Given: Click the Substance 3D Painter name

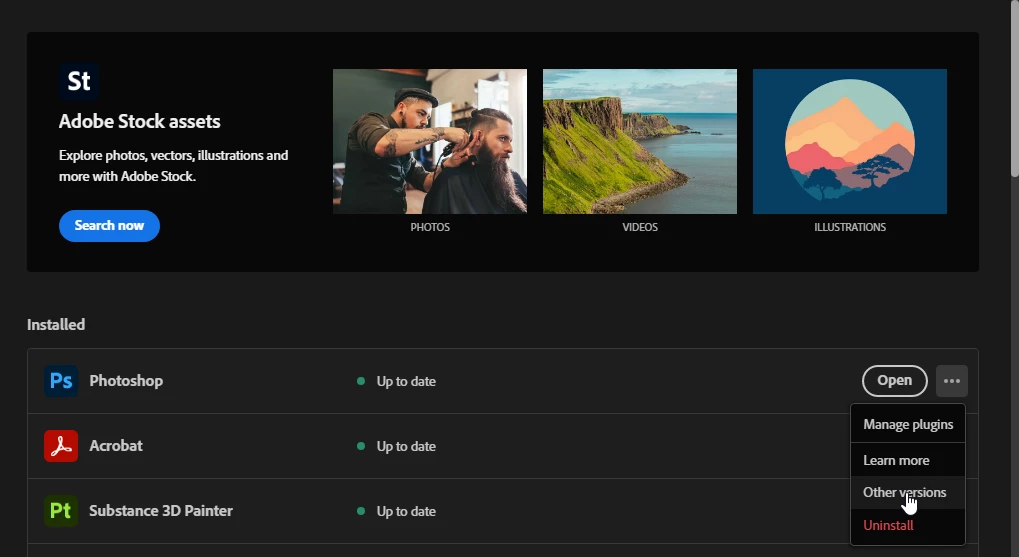Looking at the screenshot, I should (x=161, y=511).
